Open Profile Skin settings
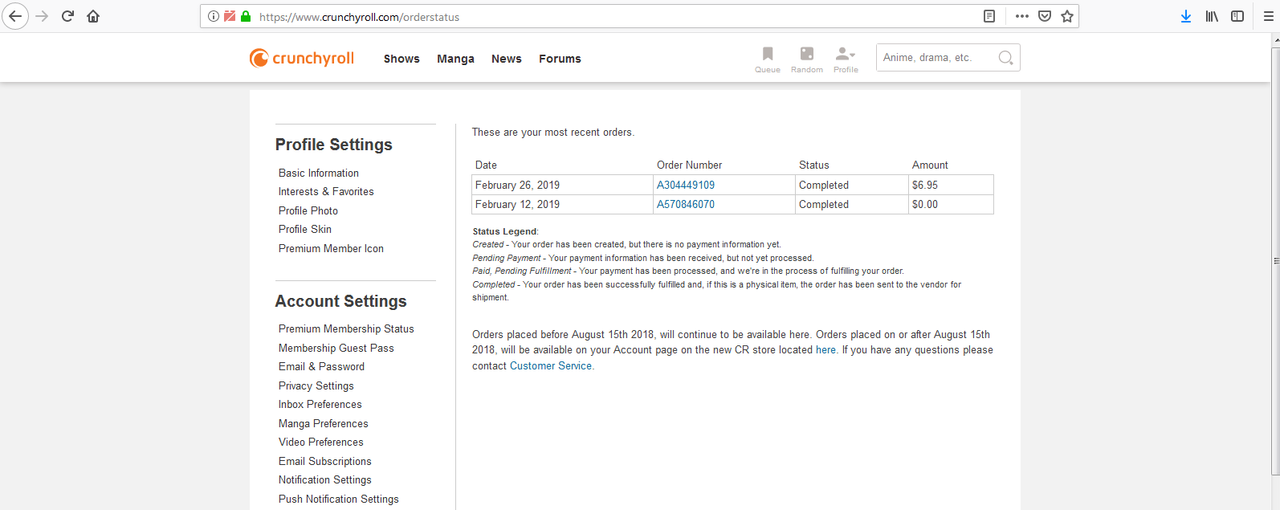This screenshot has height=510, width=1280. coord(305,229)
